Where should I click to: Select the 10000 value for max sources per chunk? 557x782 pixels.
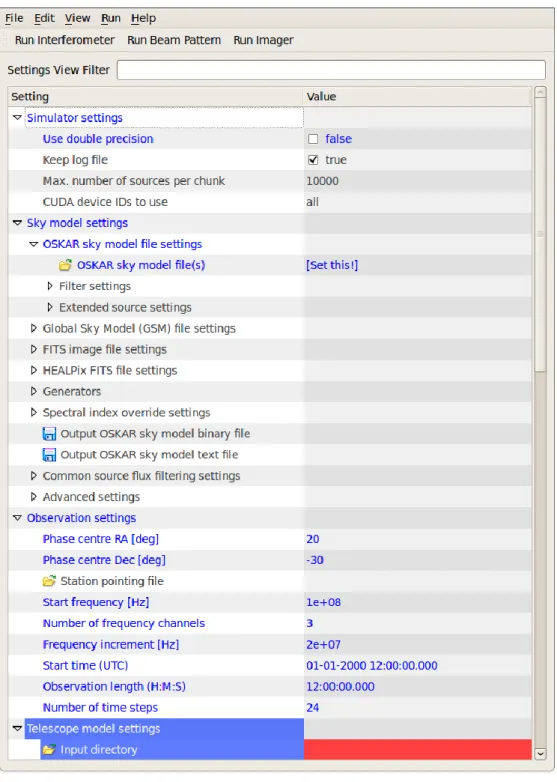(x=322, y=181)
